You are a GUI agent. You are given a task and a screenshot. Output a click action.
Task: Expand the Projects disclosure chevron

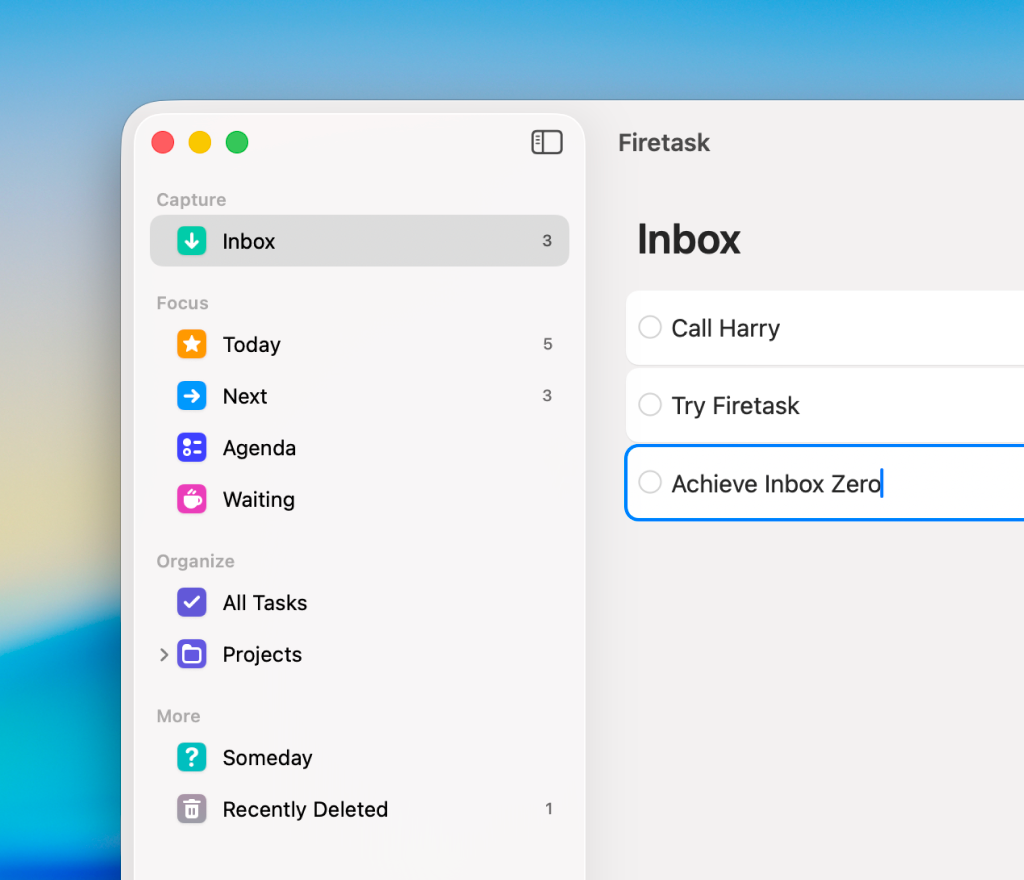point(164,655)
